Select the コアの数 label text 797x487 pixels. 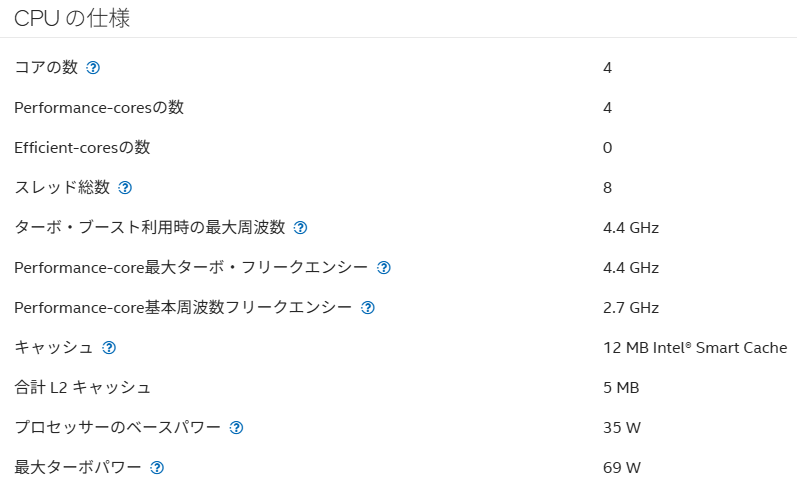click(46, 67)
